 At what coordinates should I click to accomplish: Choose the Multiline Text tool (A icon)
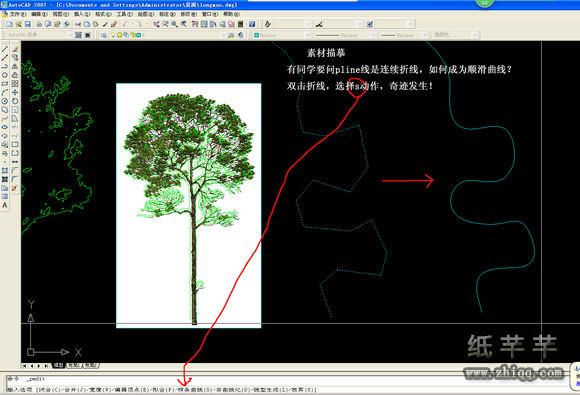pyautogui.click(x=5, y=205)
